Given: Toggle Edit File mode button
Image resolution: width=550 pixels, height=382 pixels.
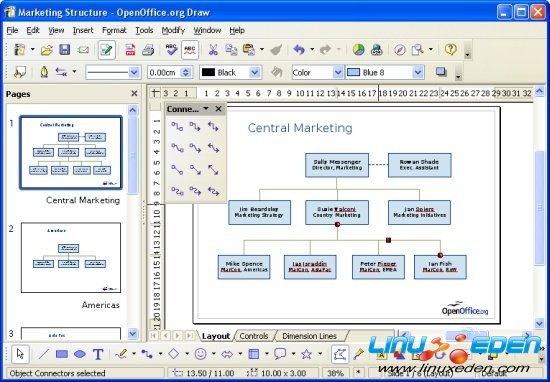Looking at the screenshot, I should (x=107, y=50).
